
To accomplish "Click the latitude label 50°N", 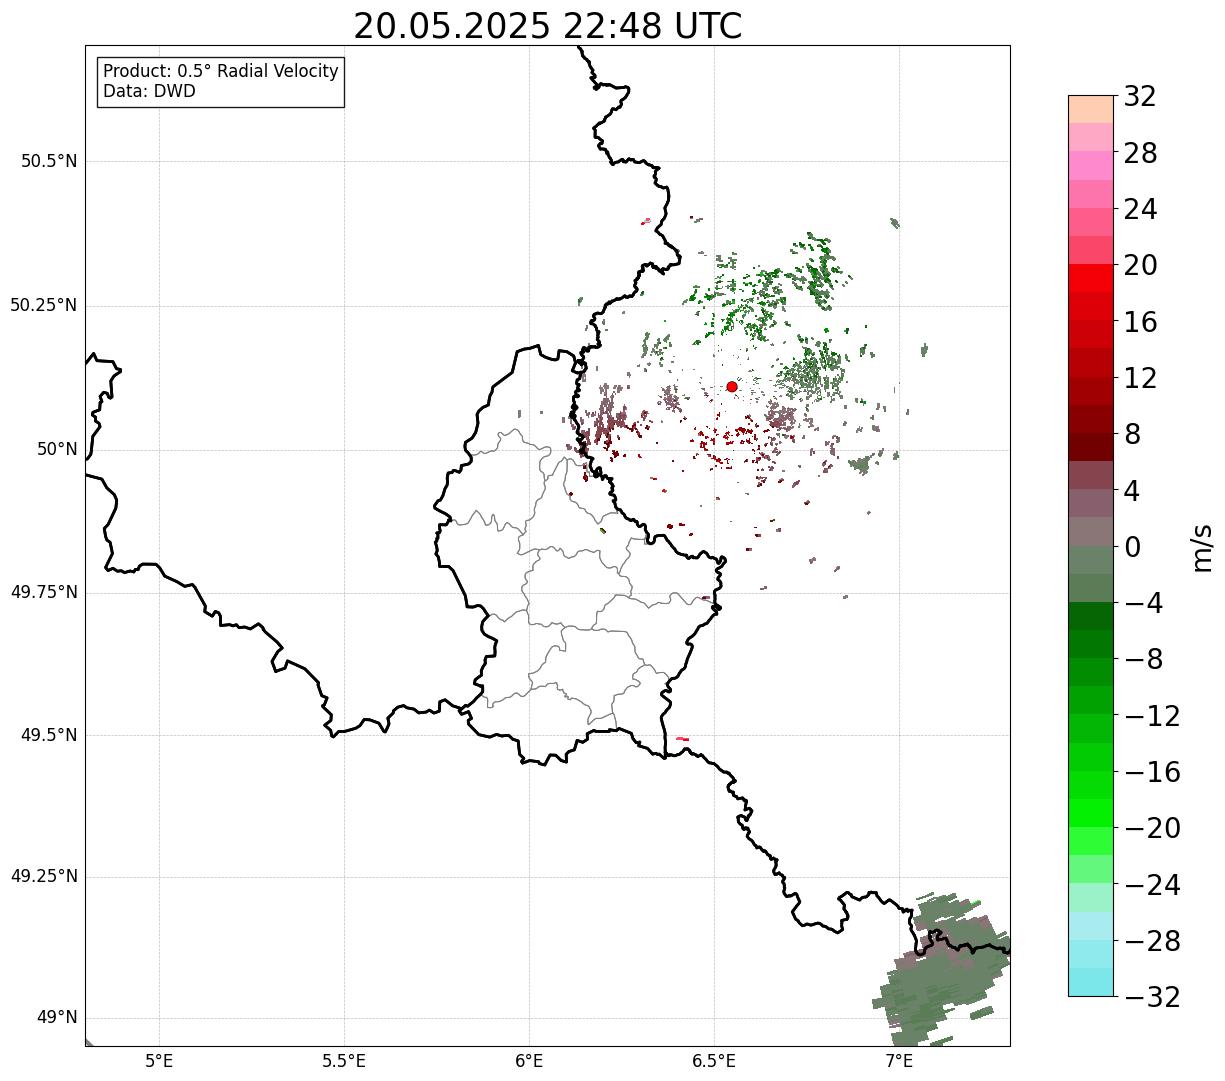I will [x=57, y=449].
